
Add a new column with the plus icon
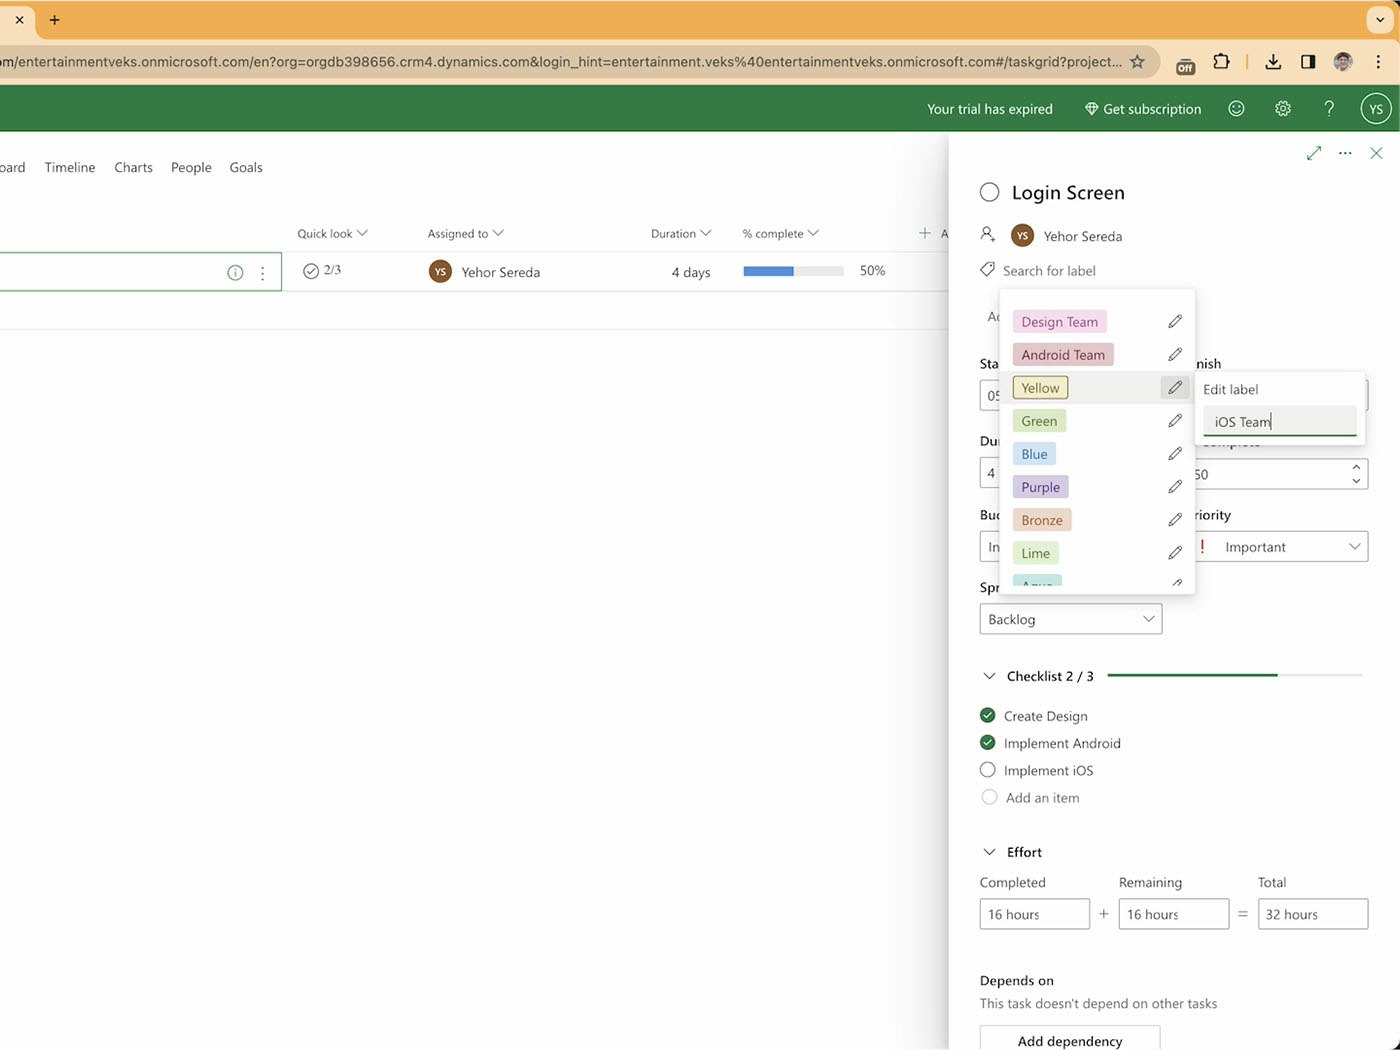925,233
